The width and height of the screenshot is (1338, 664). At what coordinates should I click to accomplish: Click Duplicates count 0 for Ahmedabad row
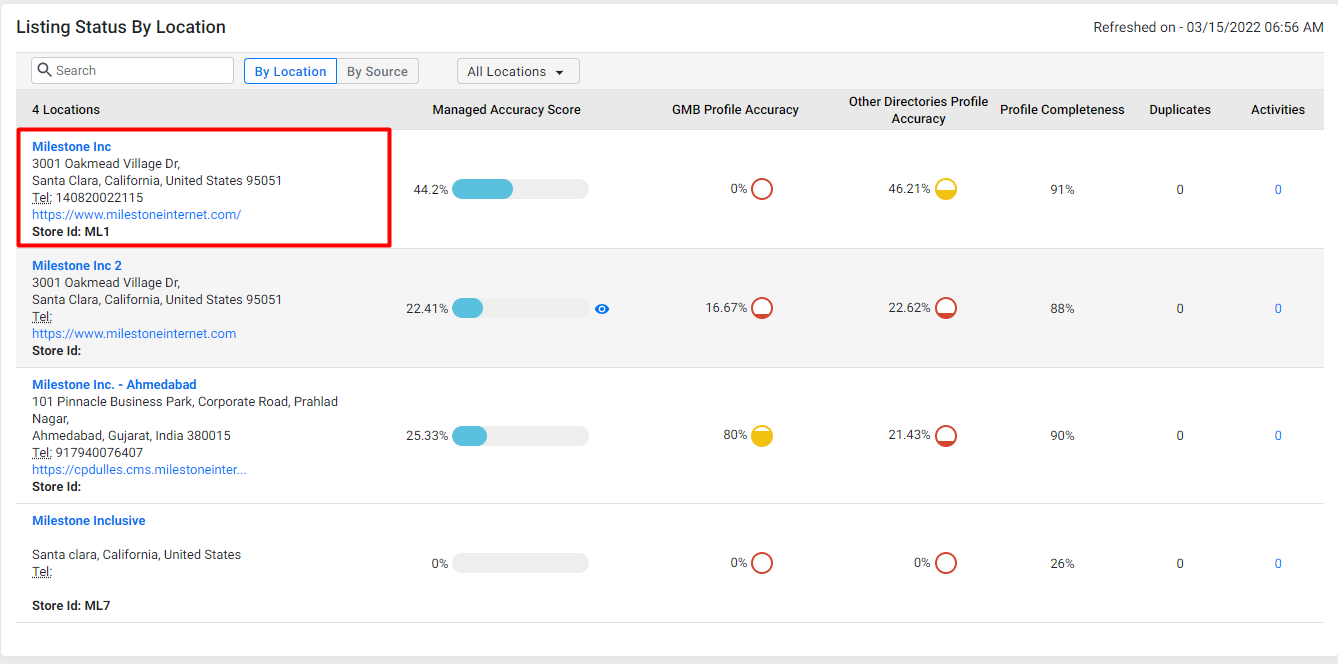point(1180,436)
